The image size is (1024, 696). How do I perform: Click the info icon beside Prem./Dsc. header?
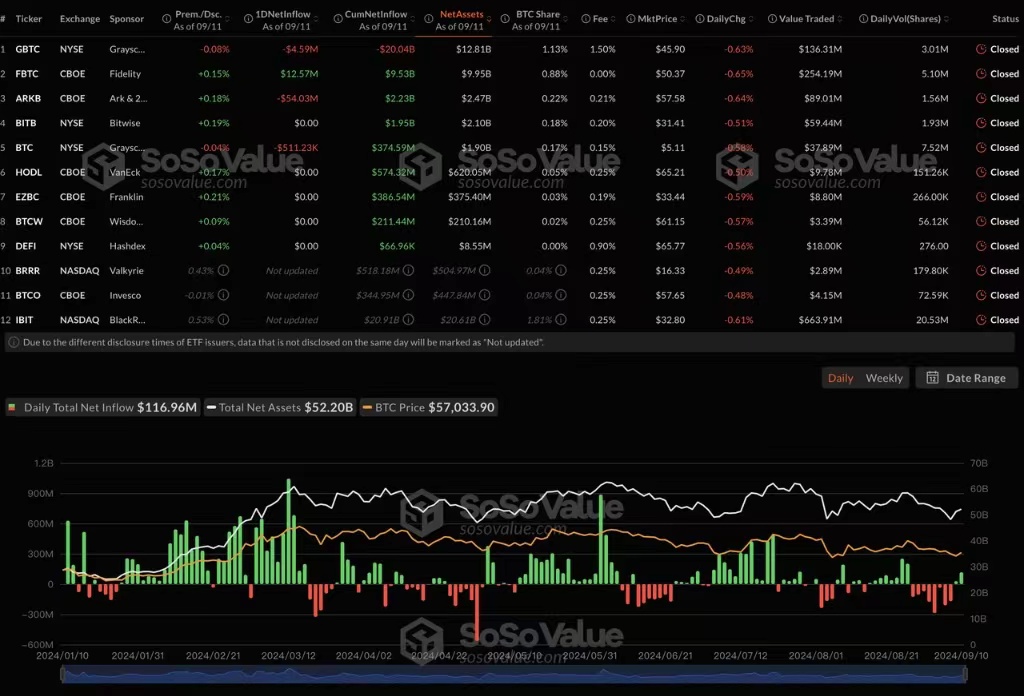(x=166, y=19)
